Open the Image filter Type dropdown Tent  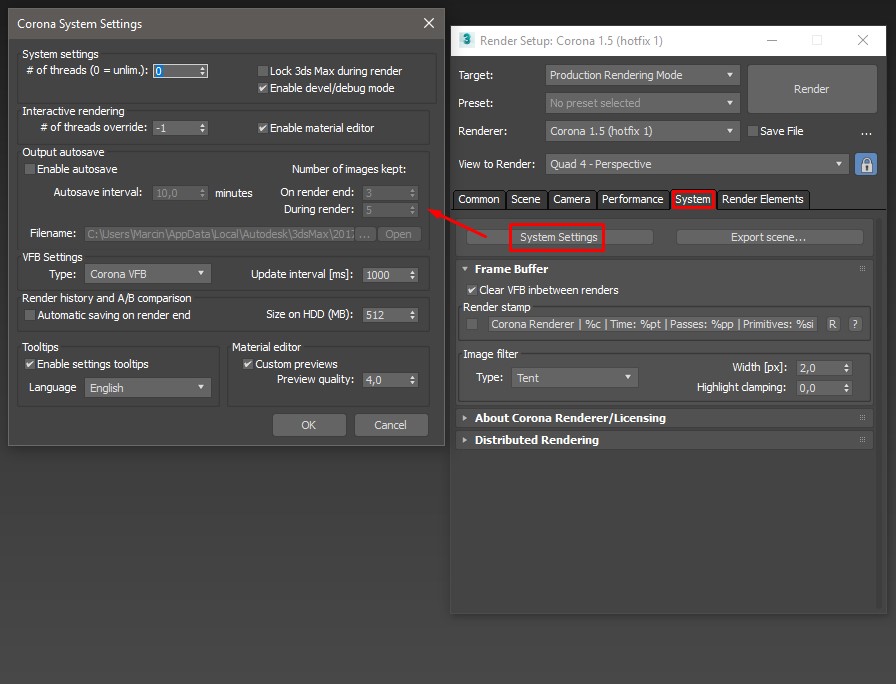[574, 378]
